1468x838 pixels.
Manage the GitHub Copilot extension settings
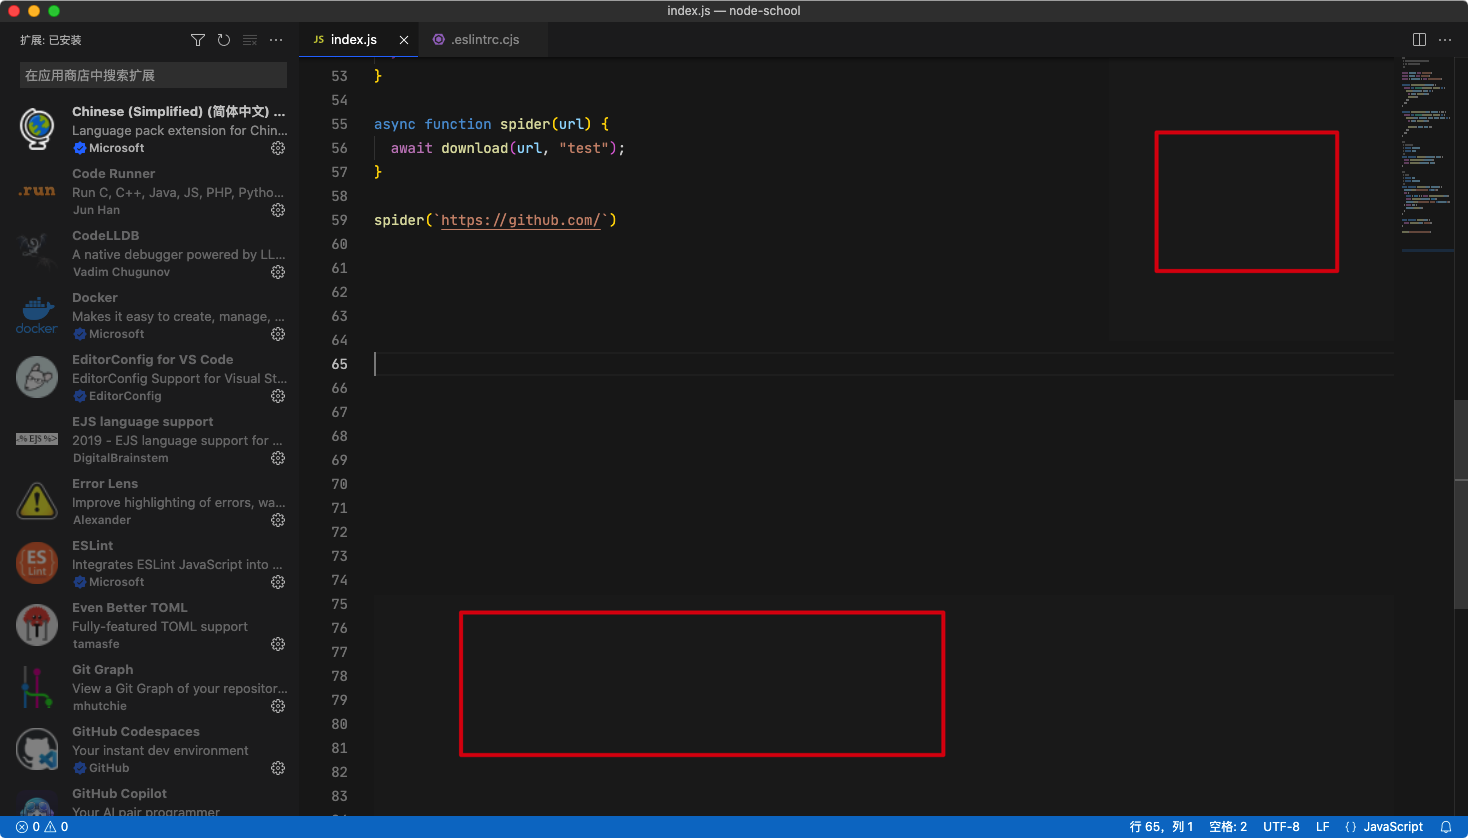(277, 829)
